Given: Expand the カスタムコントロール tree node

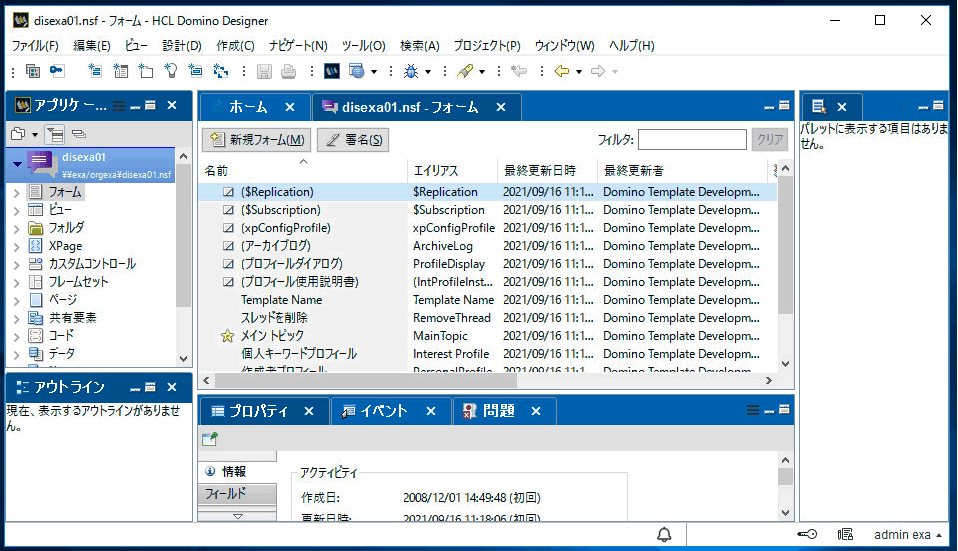Looking at the screenshot, I should pos(16,265).
